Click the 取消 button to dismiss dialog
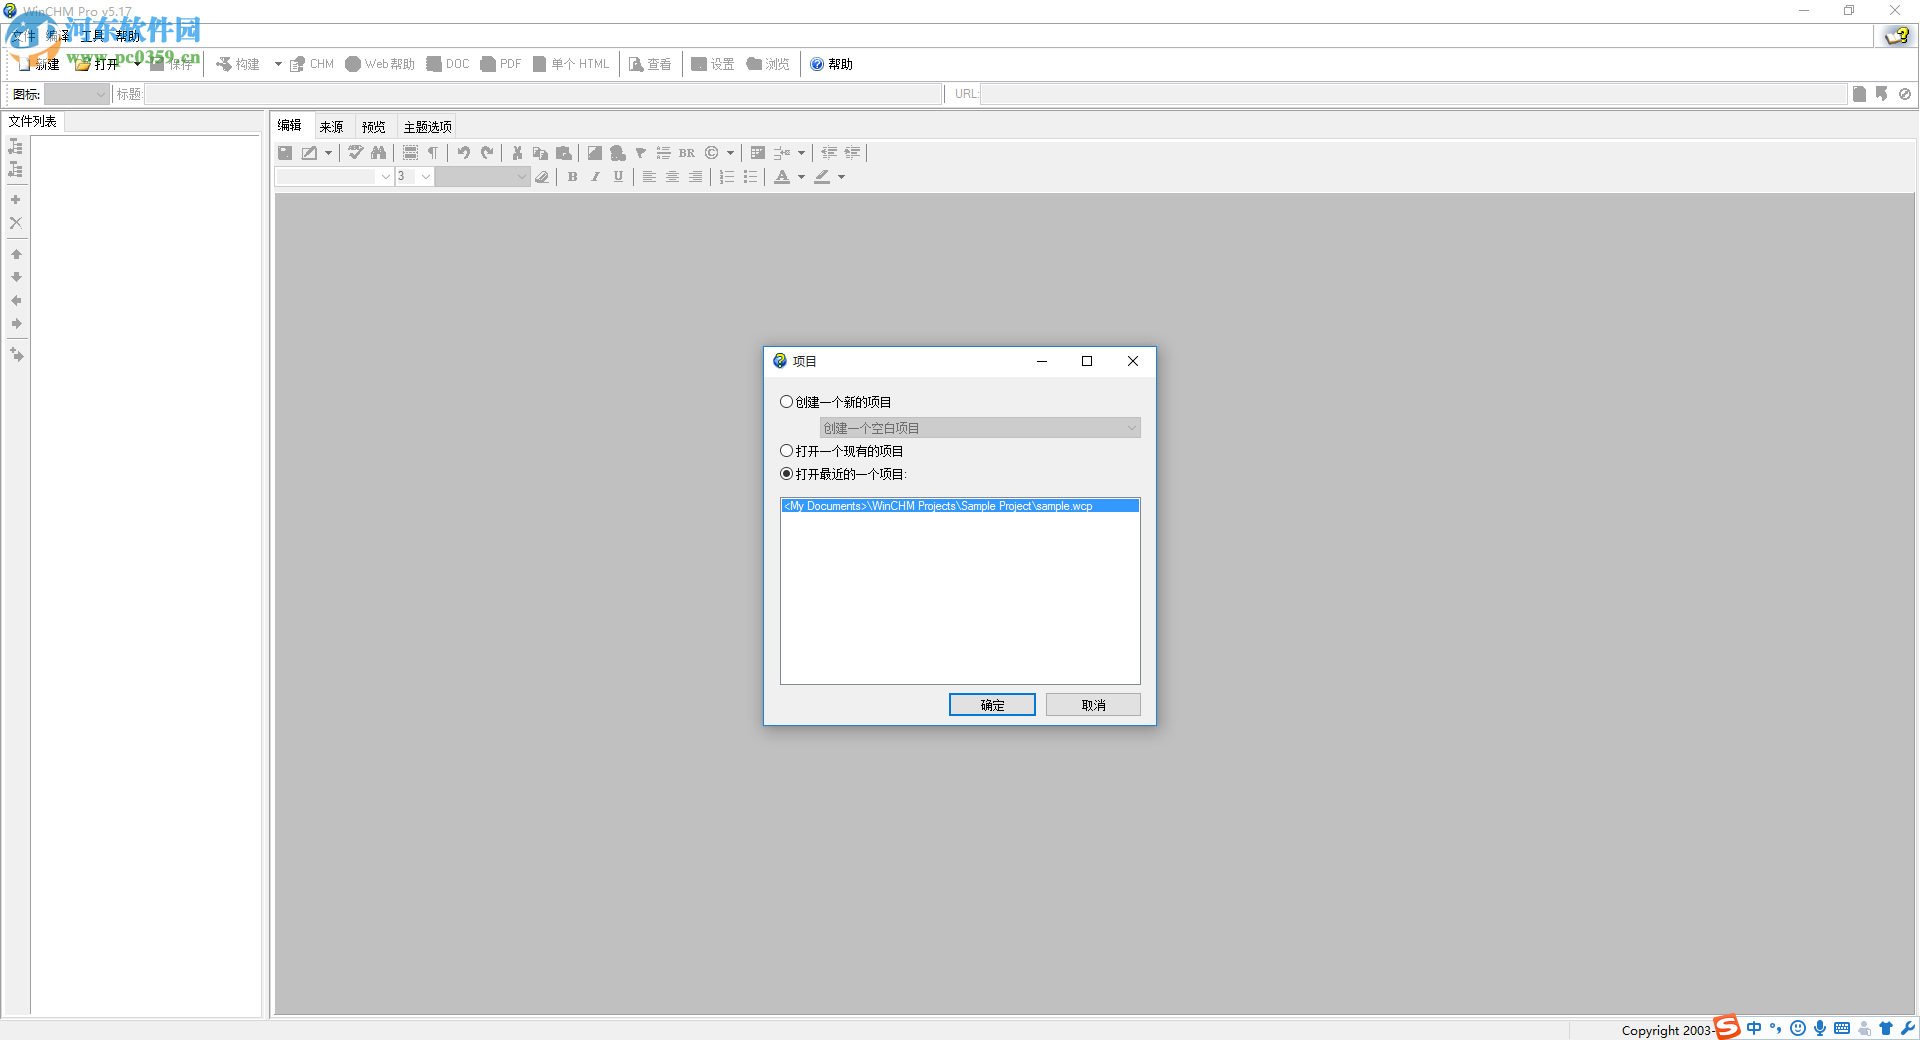The image size is (1920, 1040). (x=1092, y=704)
